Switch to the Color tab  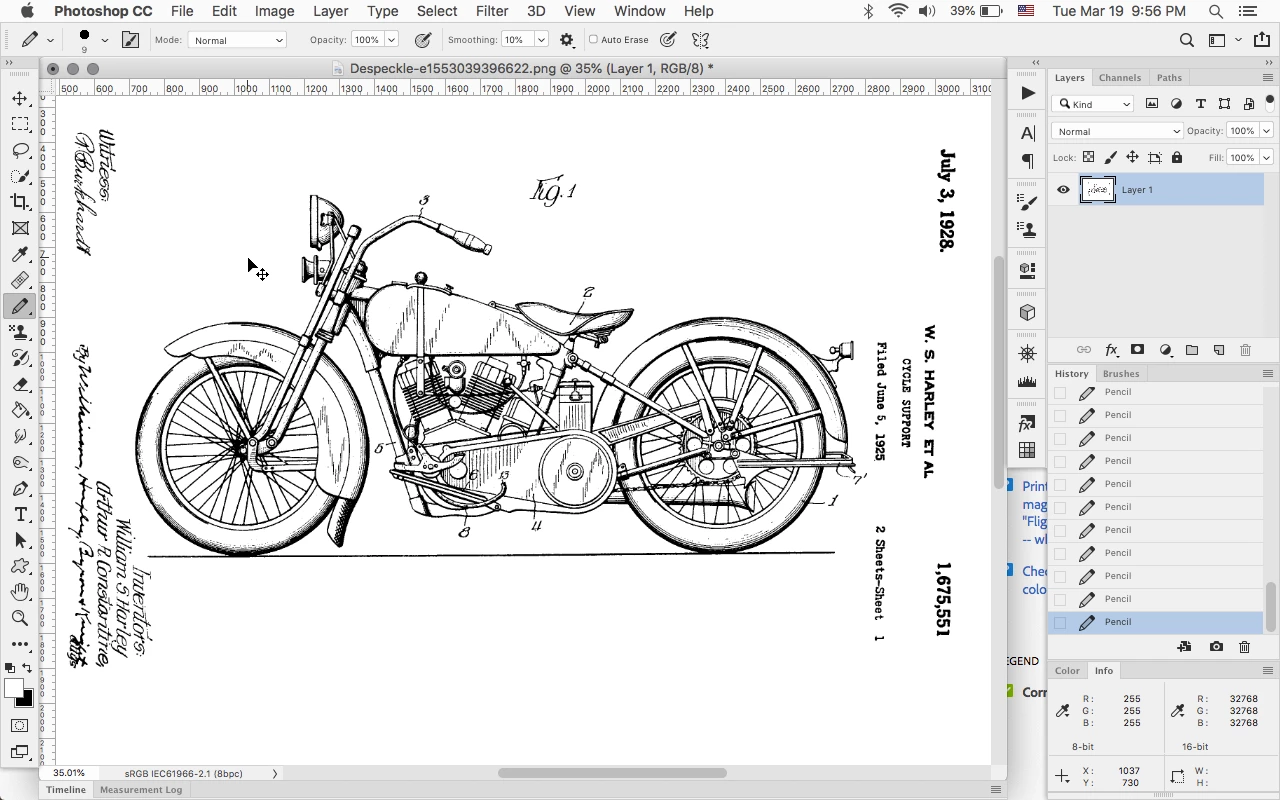click(x=1067, y=670)
